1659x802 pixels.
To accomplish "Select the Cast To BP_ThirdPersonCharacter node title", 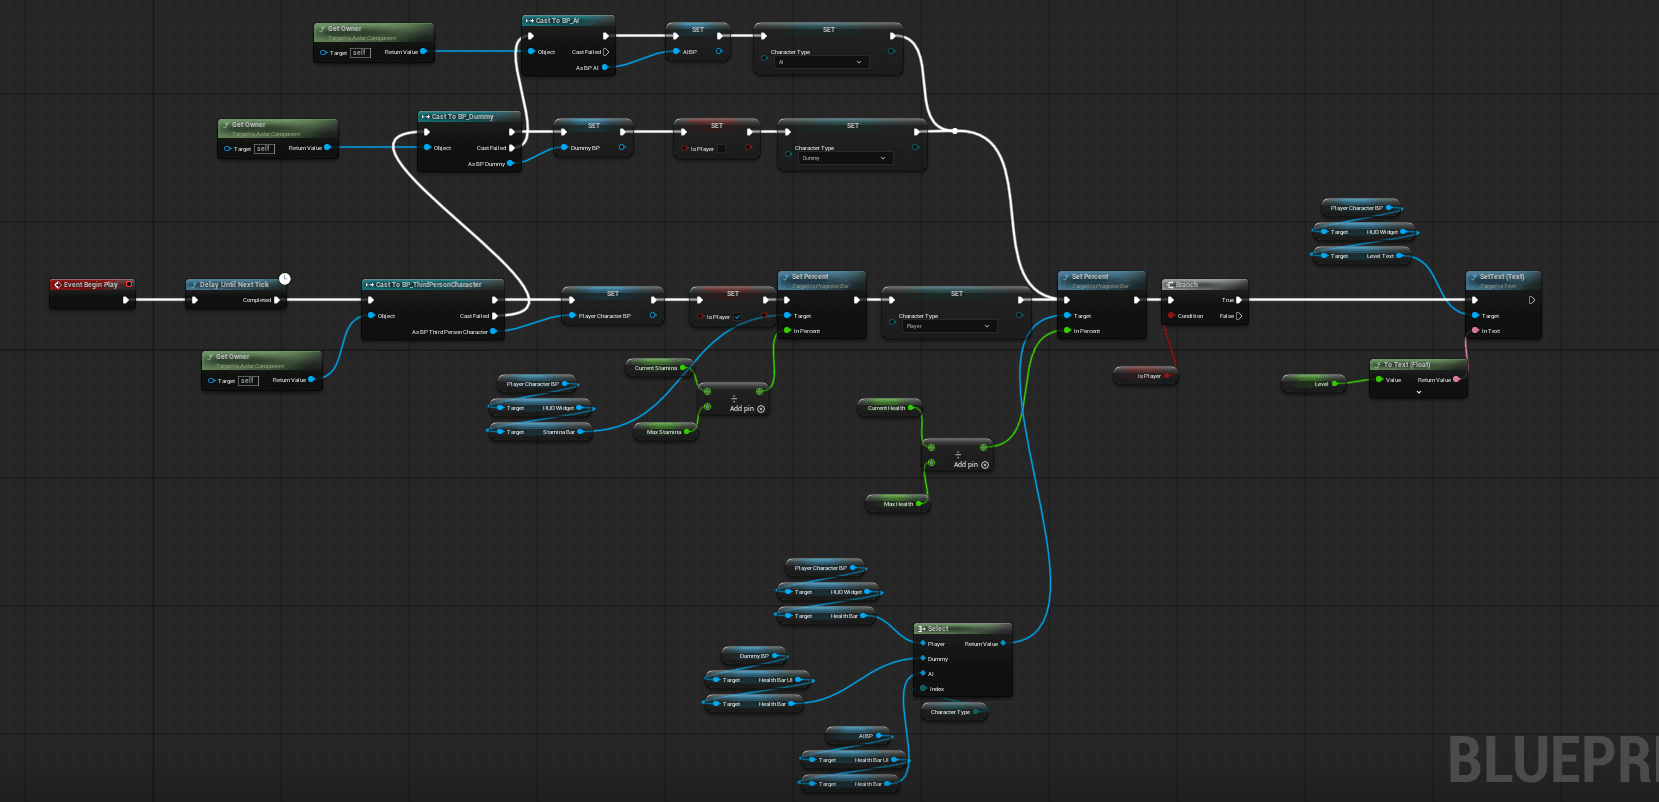I will tap(429, 285).
